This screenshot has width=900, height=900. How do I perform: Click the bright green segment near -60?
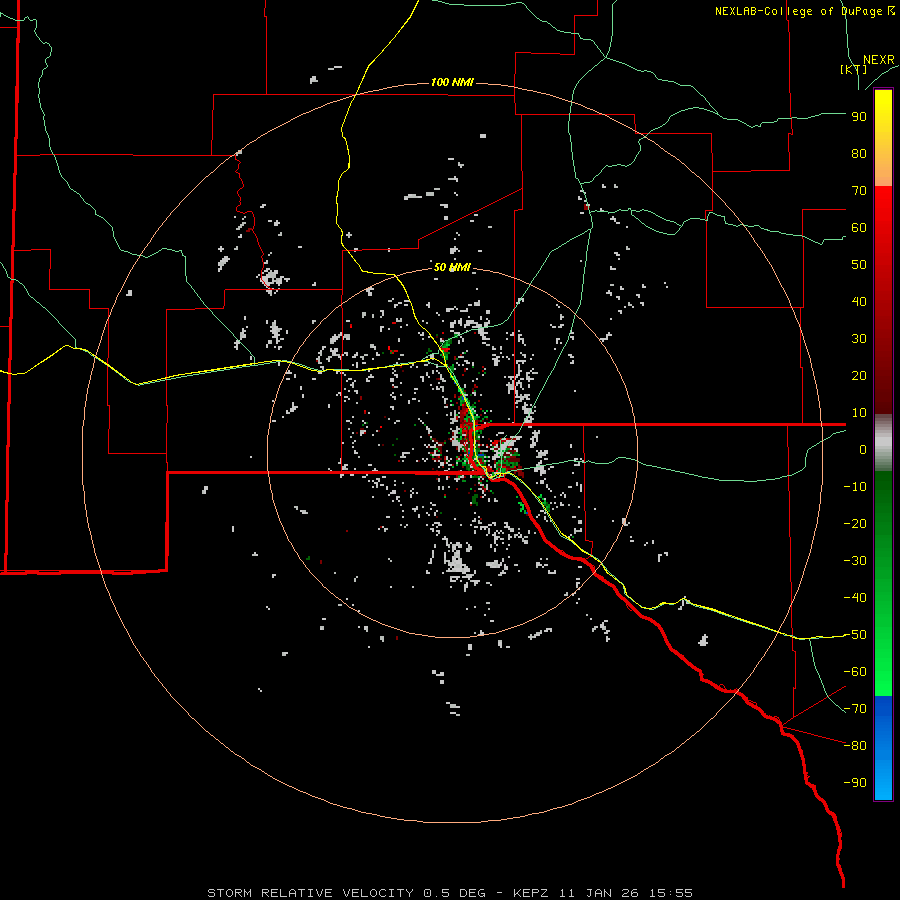[883, 672]
